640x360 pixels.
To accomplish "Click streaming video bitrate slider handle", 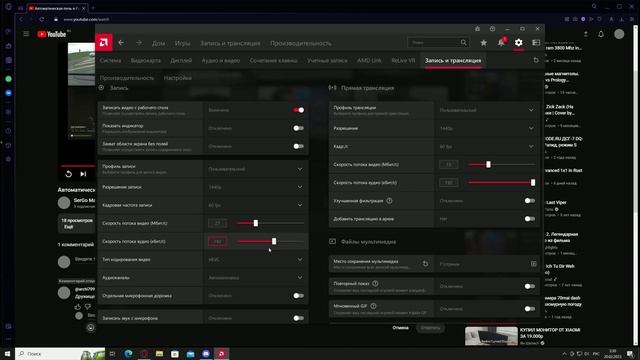I will [488, 164].
